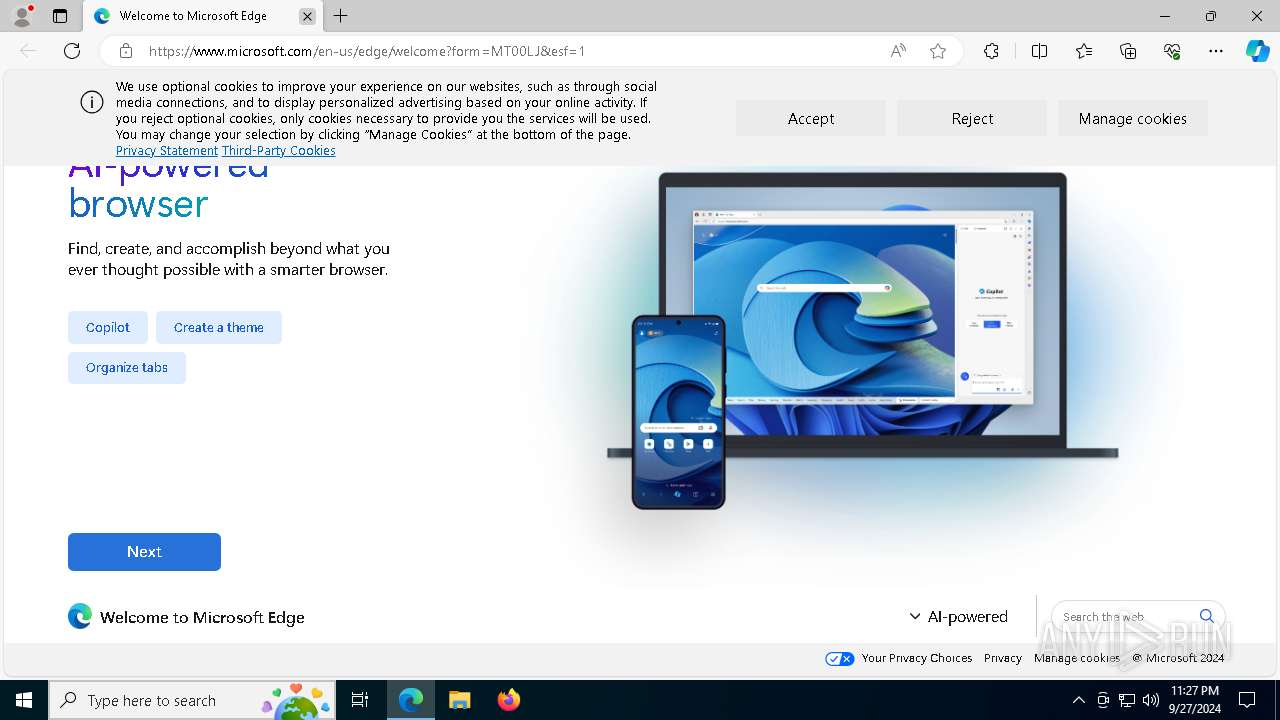Open a new tab with plus button

click(341, 16)
